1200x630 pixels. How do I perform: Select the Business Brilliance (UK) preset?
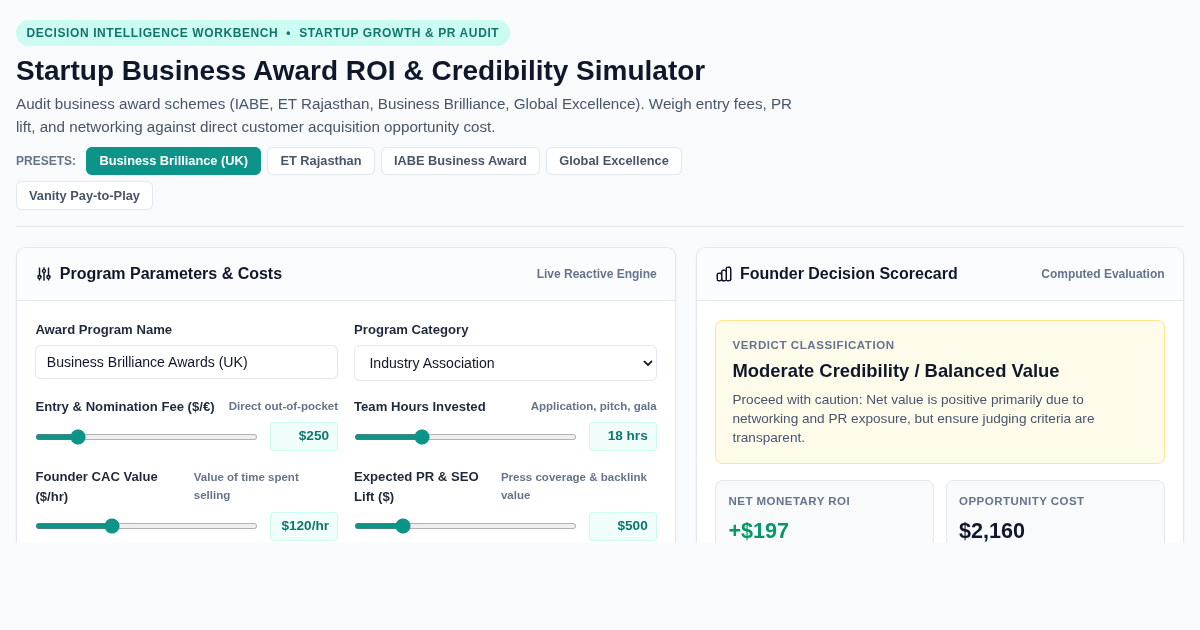[x=173, y=161]
